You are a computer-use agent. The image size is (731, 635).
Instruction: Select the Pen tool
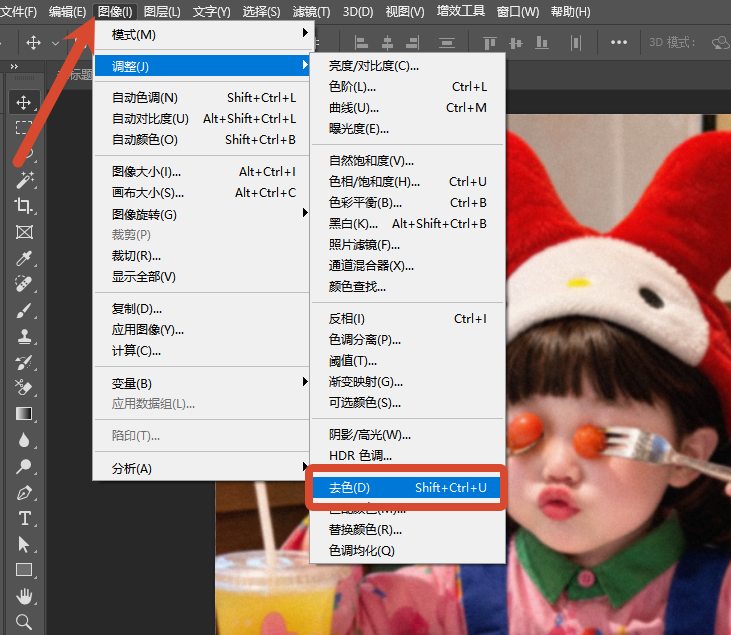[24, 492]
